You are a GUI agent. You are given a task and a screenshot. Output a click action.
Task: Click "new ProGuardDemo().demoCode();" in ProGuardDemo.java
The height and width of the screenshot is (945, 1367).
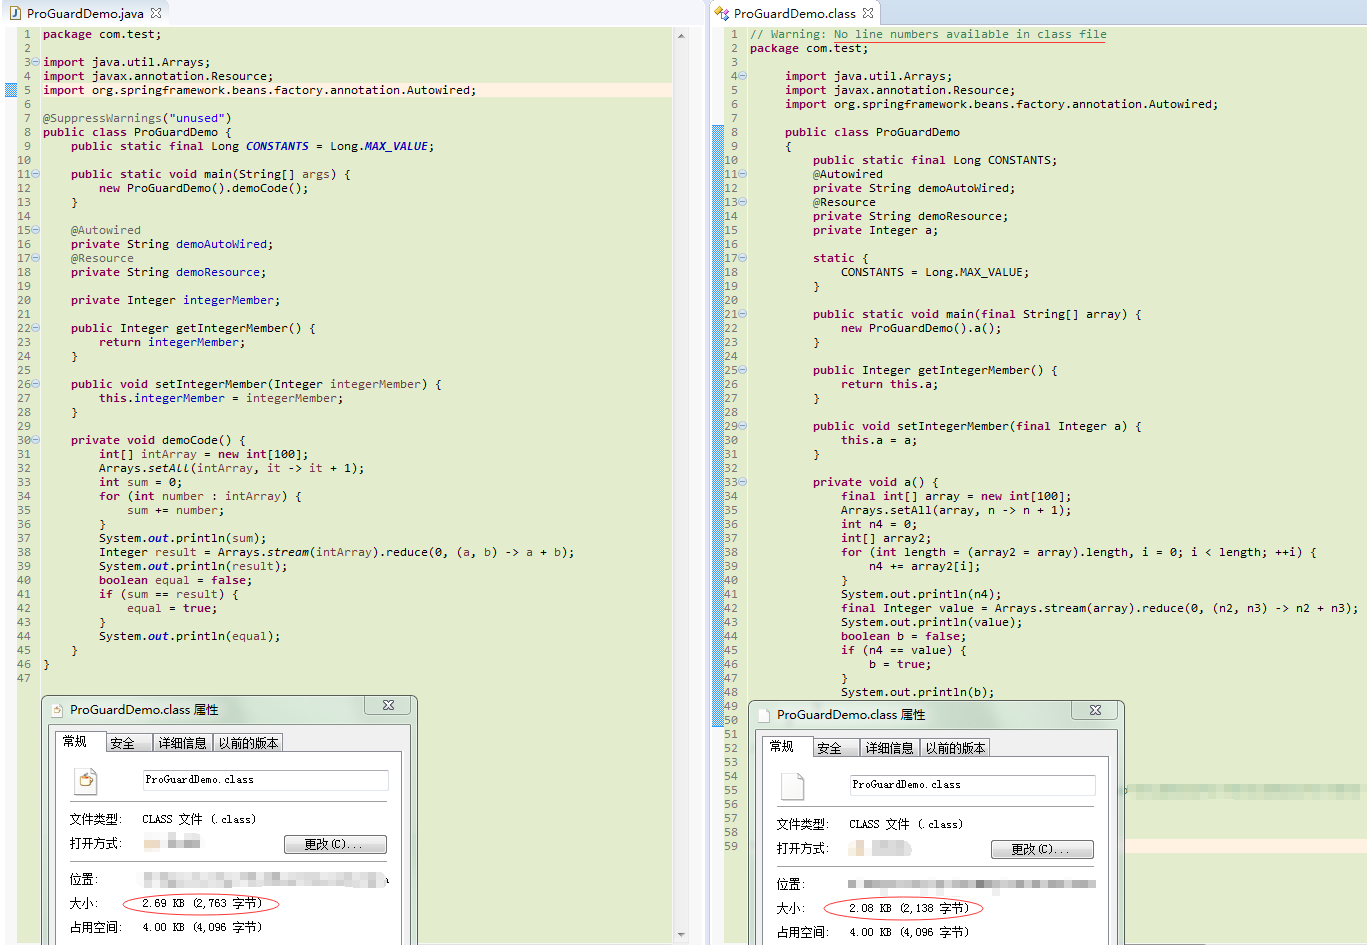tap(203, 188)
